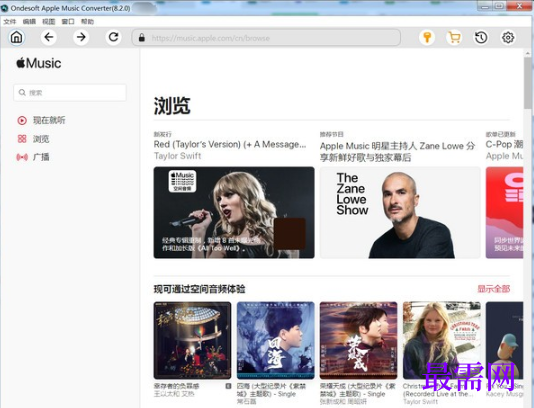Viewport: 534px width, 408px height.
Task: Click the Apple Music logo
Action: [x=38, y=63]
